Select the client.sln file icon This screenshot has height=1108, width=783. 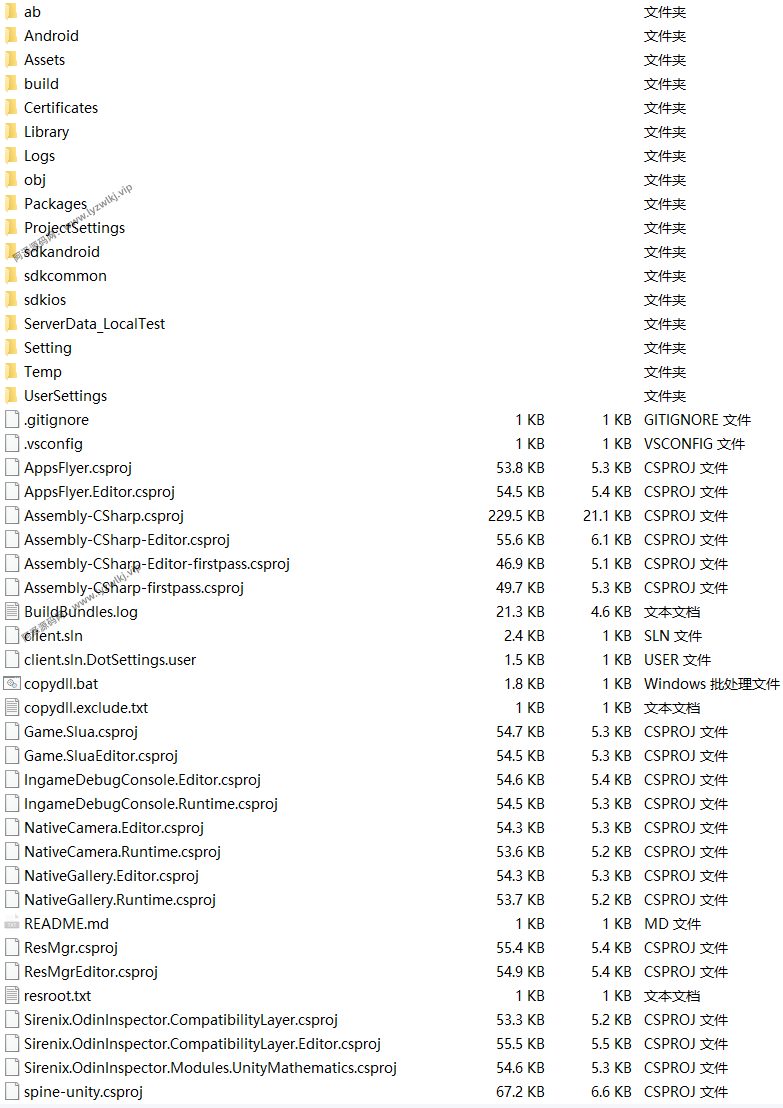12,636
